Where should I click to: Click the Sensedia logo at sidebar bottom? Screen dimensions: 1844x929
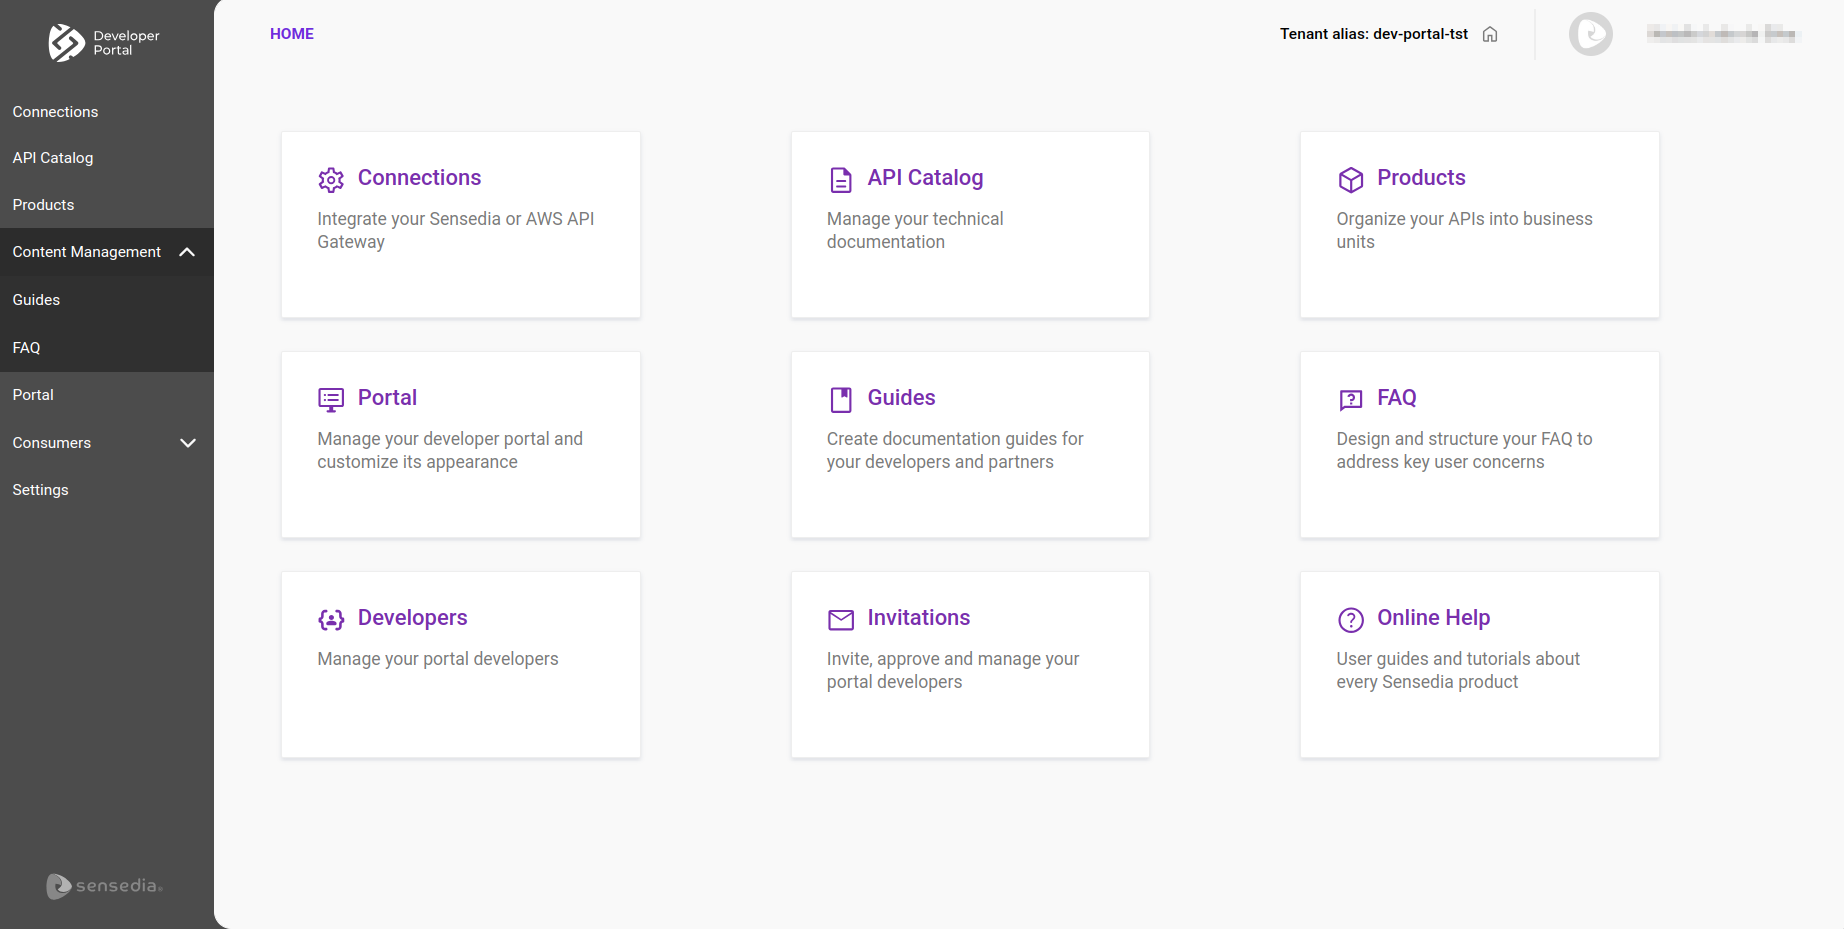tap(104, 886)
